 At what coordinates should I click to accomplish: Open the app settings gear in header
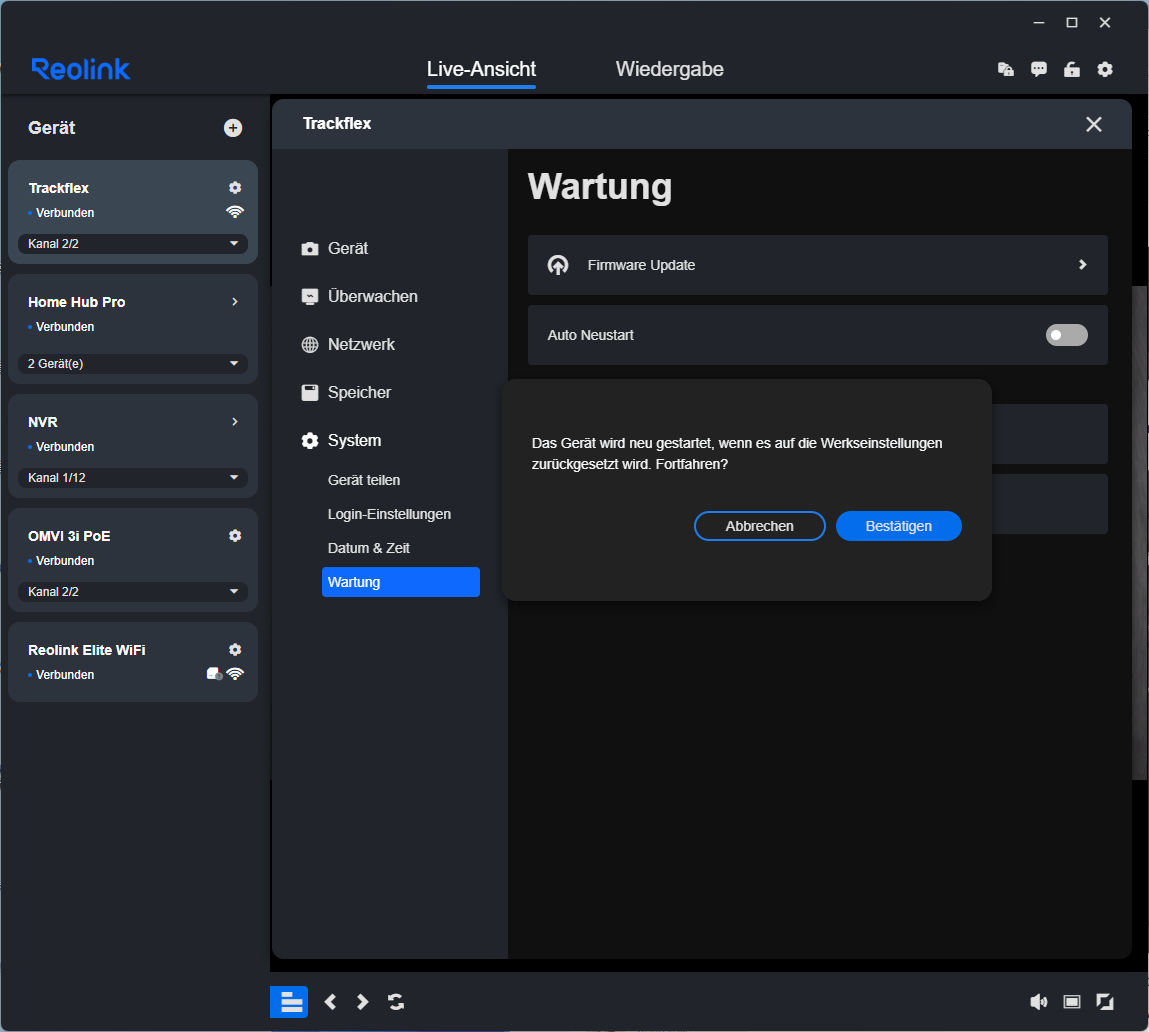coord(1104,69)
